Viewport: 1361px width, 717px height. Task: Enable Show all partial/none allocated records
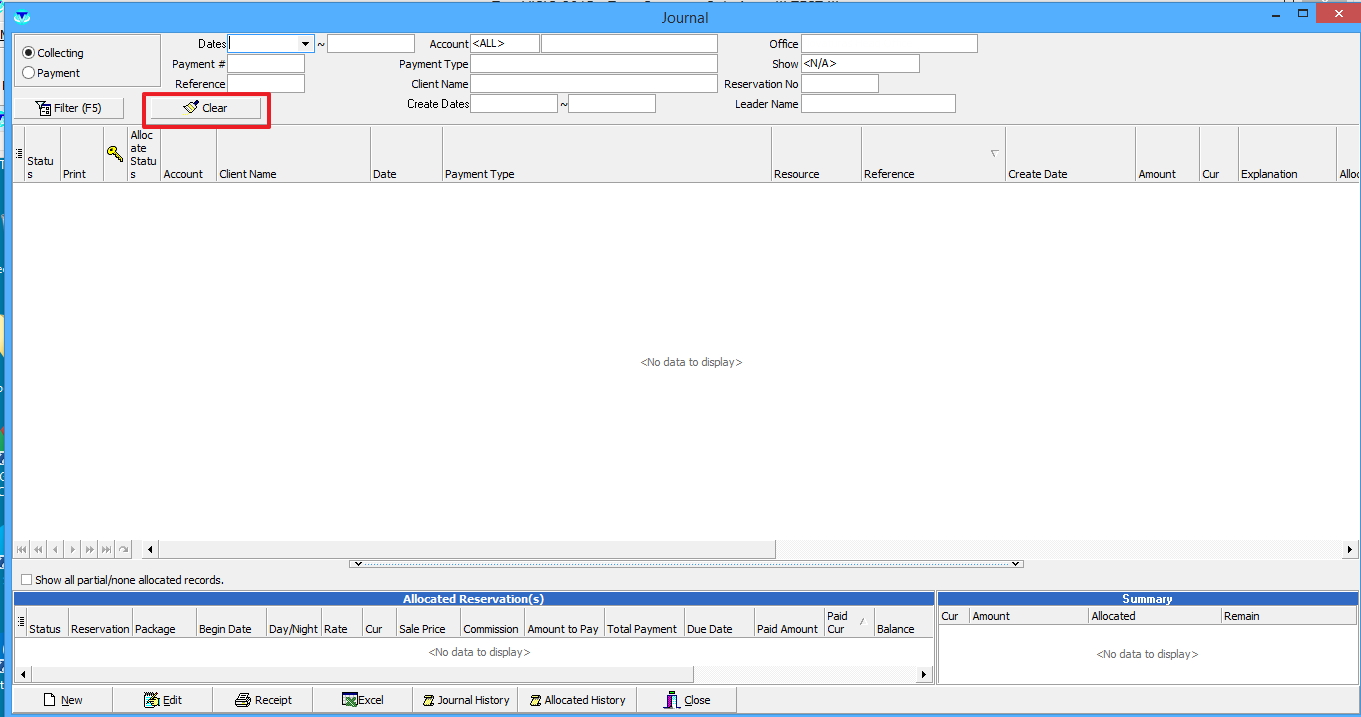coord(27,580)
